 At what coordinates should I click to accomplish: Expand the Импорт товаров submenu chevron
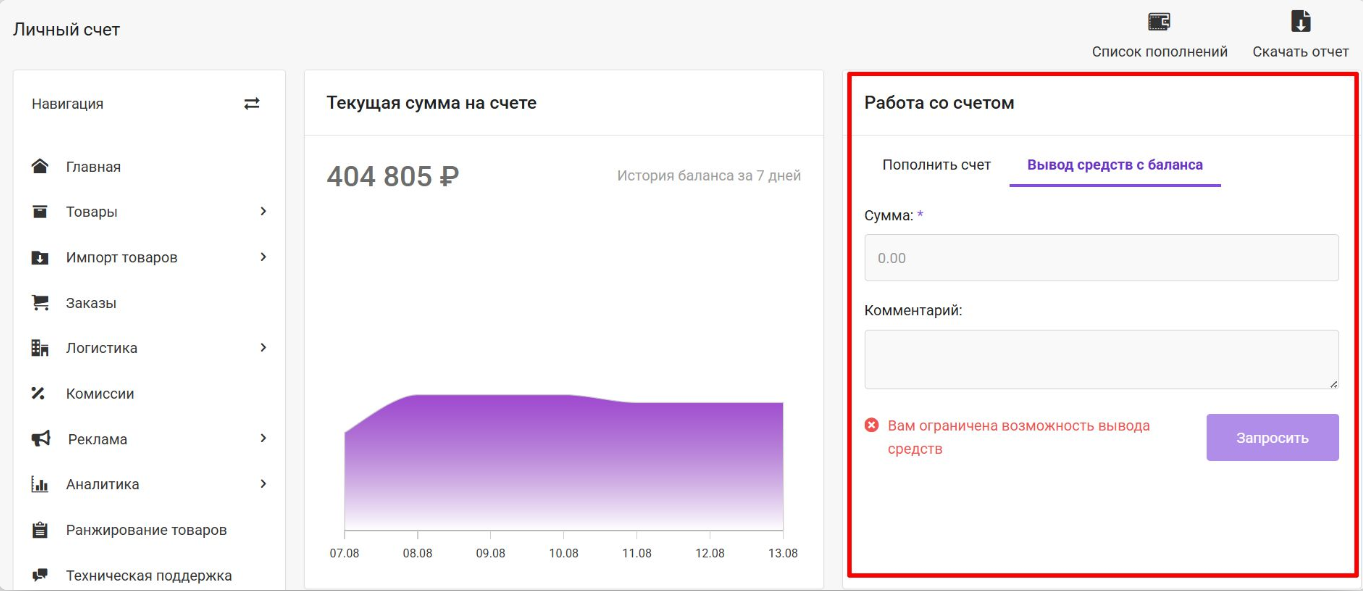point(263,257)
